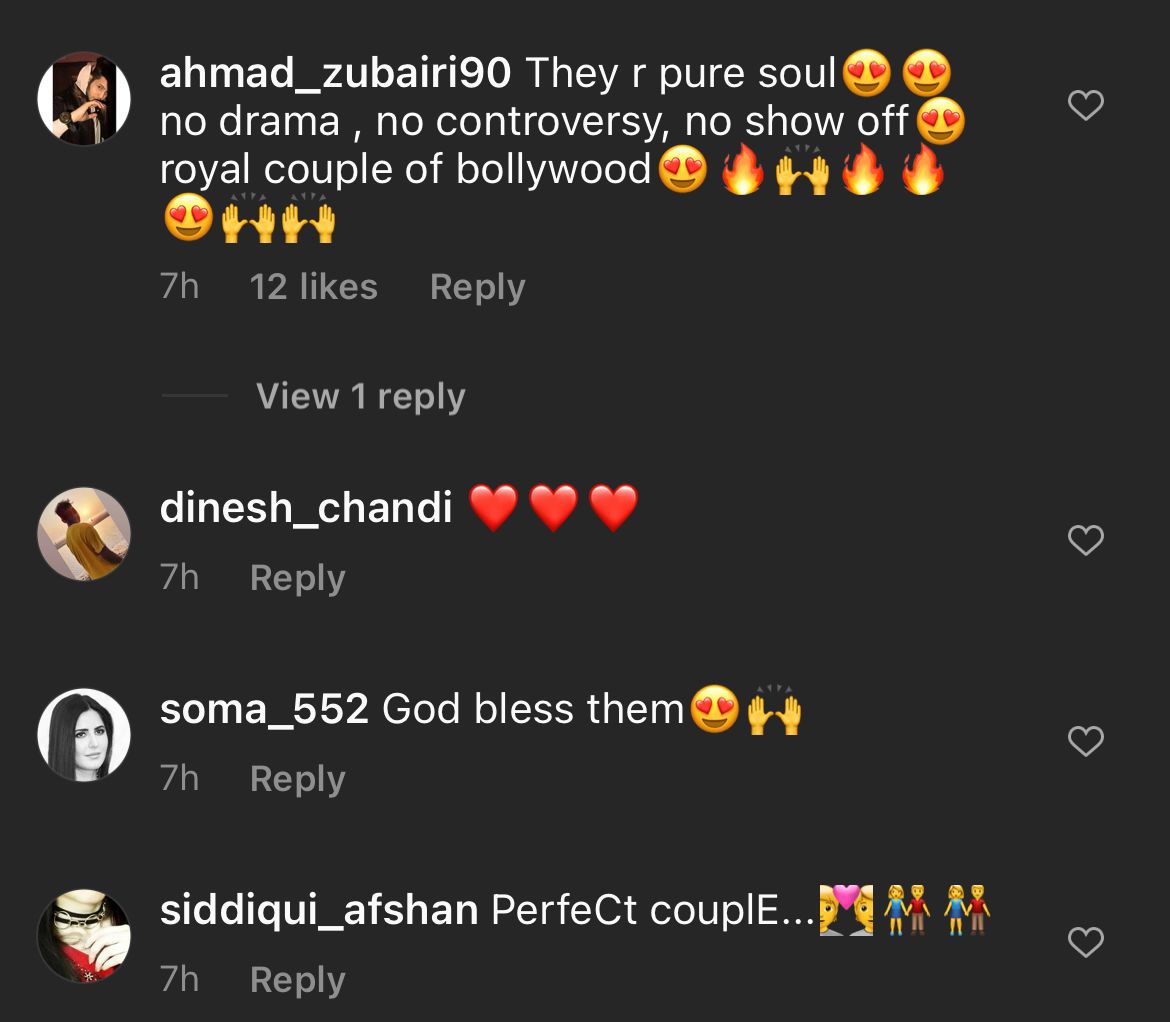Reply to siddiqui_afshan's Perfect couple comment

(x=298, y=979)
